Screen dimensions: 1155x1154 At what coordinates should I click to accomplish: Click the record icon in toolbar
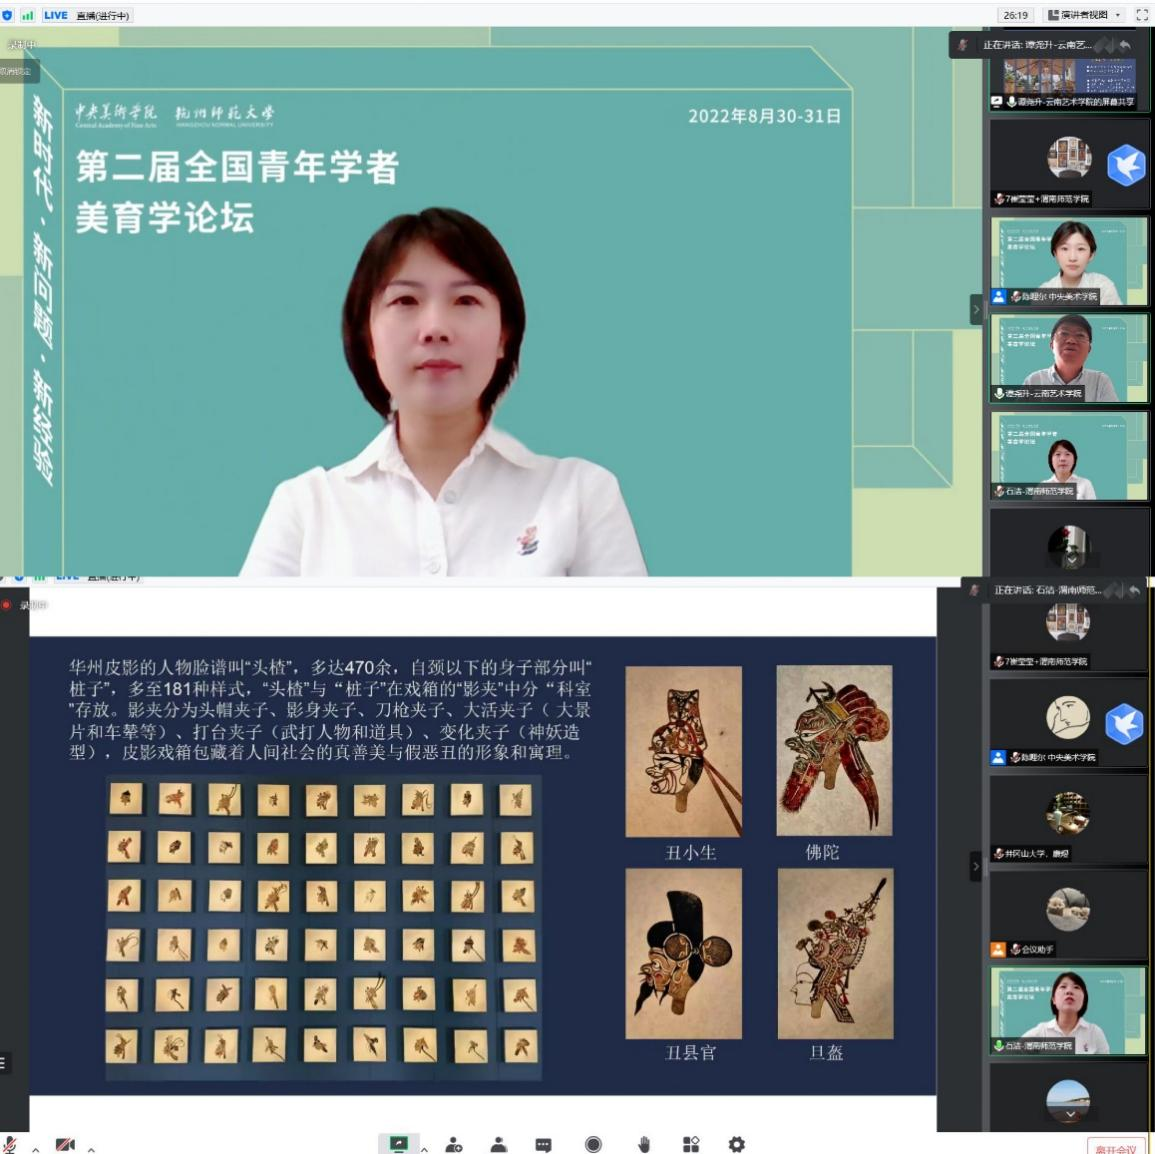(593, 1144)
